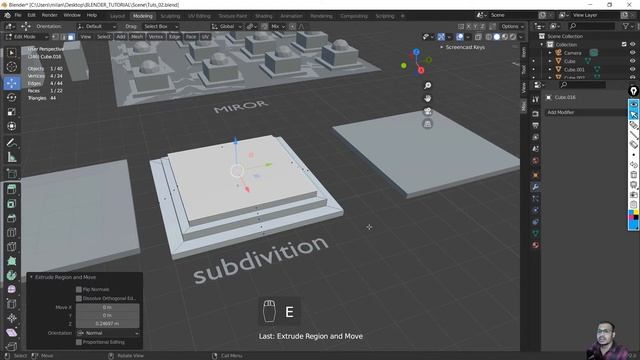The height and width of the screenshot is (360, 640).
Task: Activate the Transform tool
Action: [11, 126]
